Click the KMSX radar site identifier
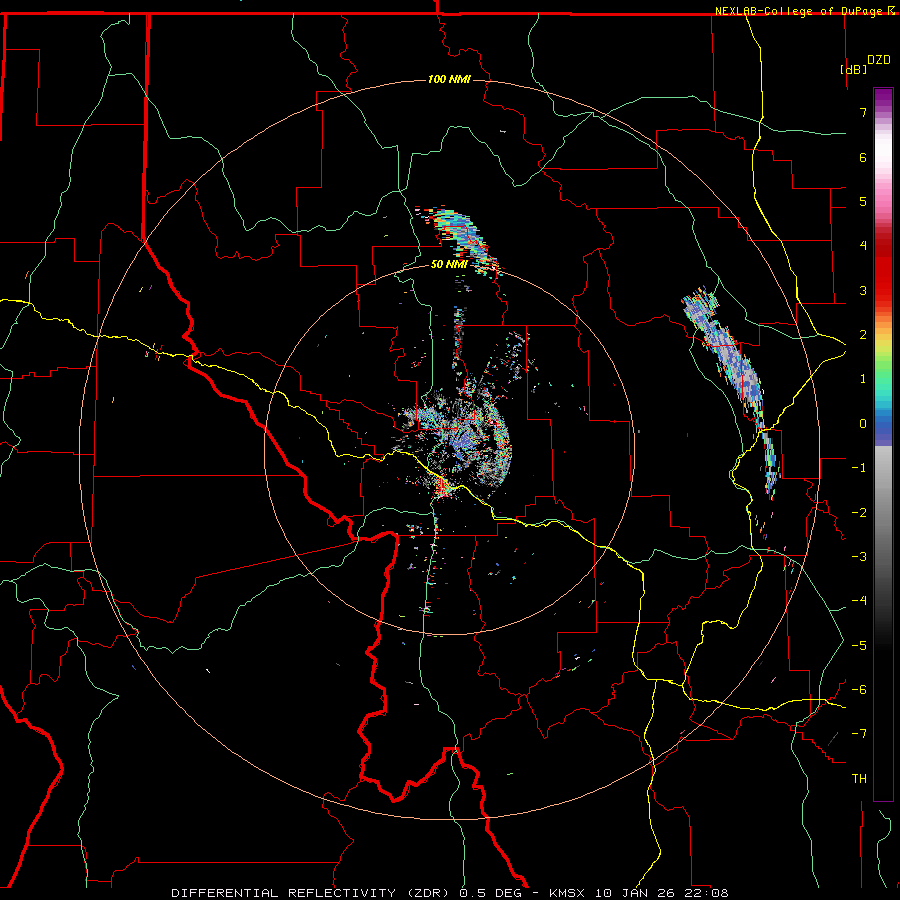Screen dimensions: 900x900 (568, 893)
